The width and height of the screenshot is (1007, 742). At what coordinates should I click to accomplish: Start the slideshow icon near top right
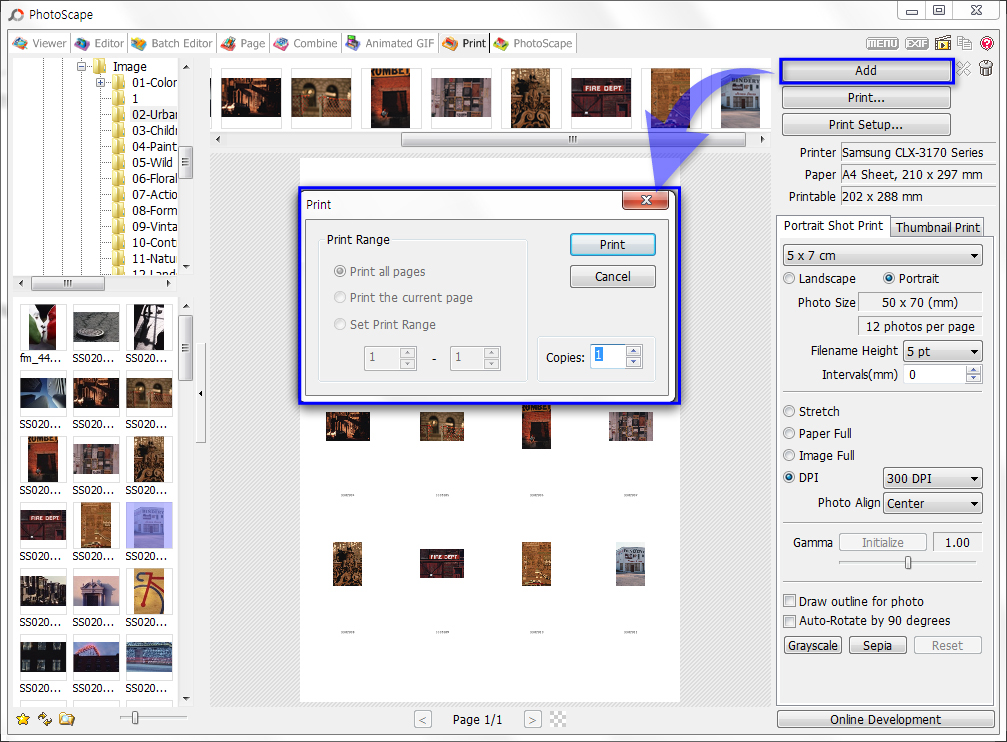(943, 43)
